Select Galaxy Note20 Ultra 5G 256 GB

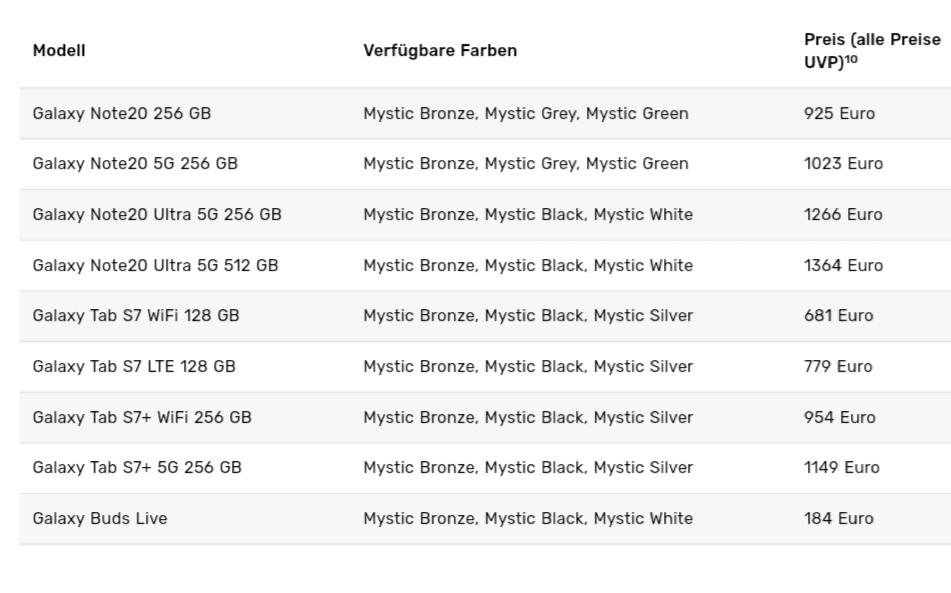tap(157, 215)
